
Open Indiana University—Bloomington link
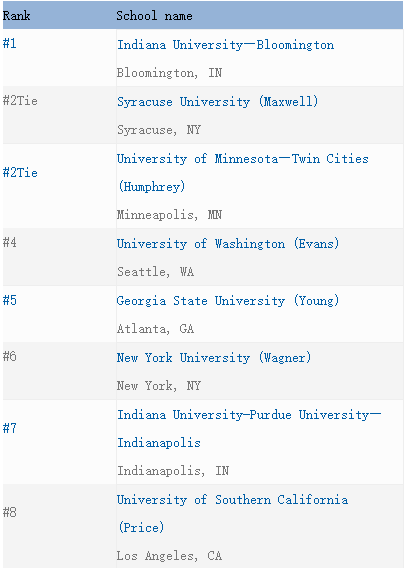pos(225,45)
